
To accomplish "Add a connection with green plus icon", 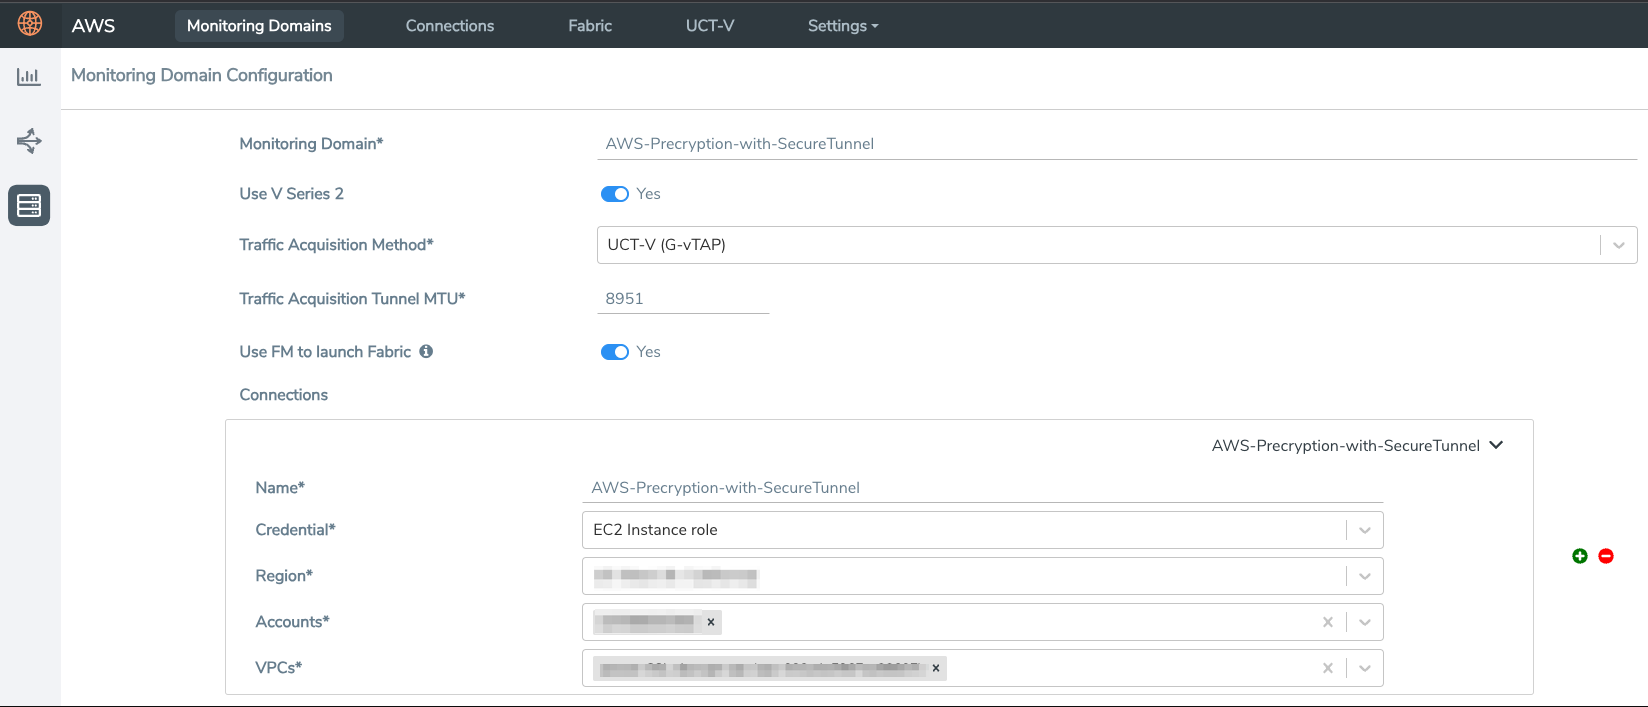I will point(1580,556).
